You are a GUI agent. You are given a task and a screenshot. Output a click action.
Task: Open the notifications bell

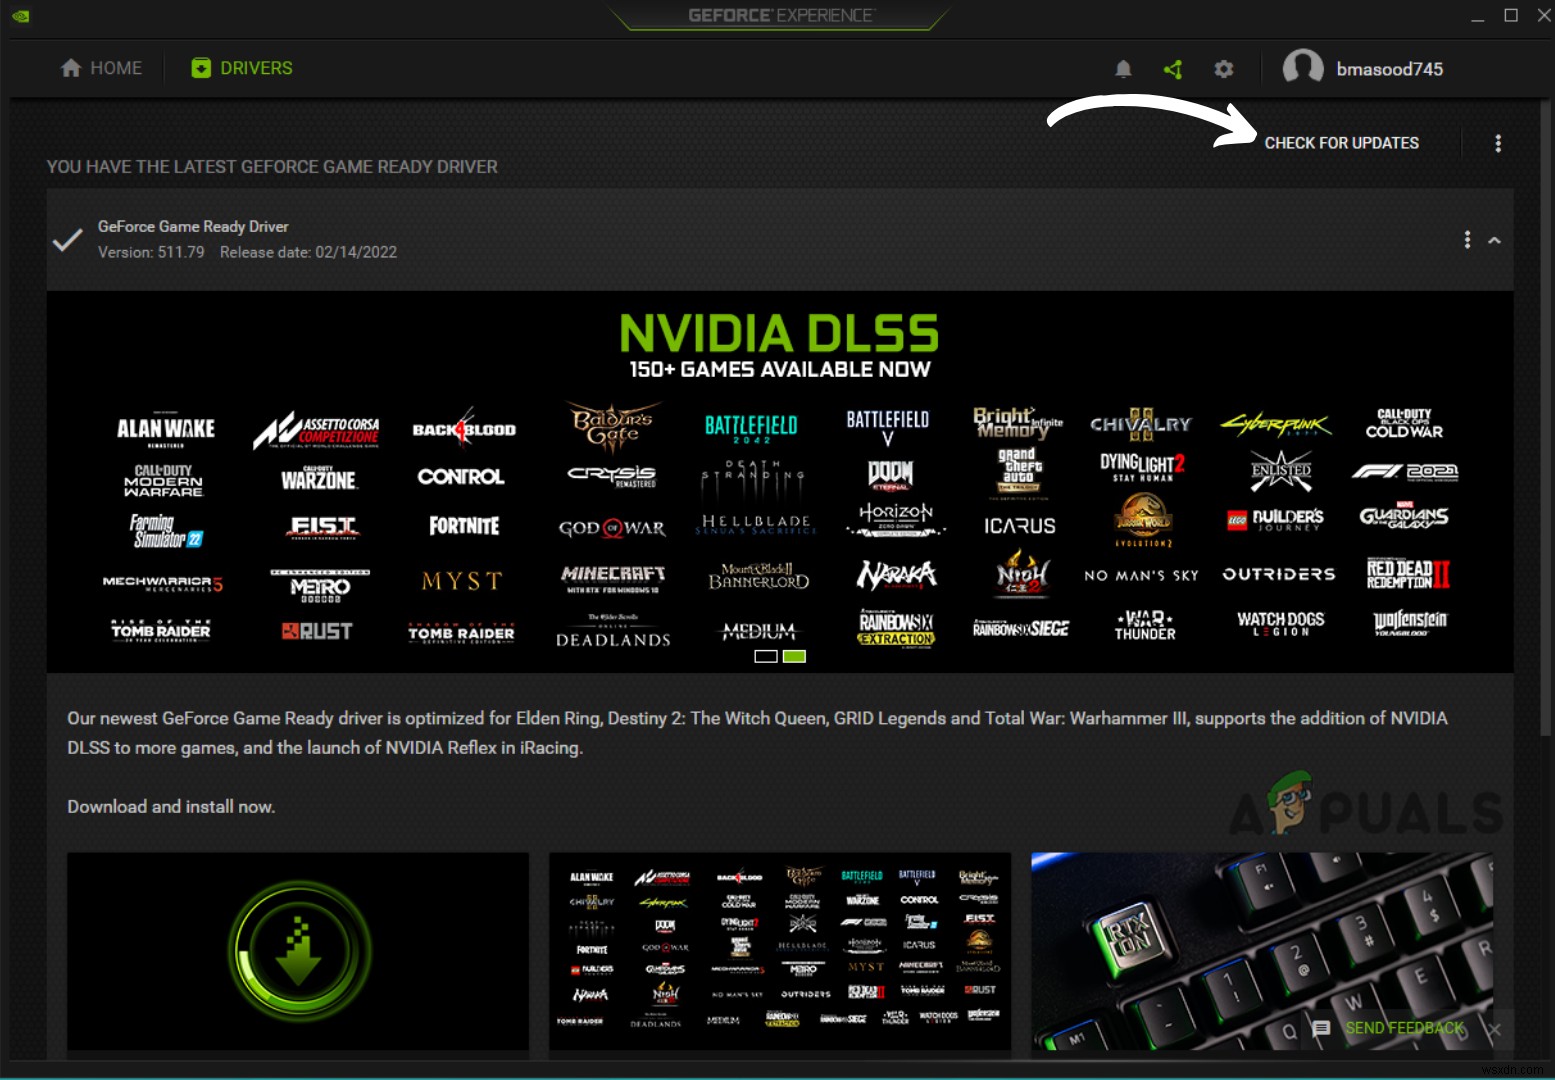1123,69
